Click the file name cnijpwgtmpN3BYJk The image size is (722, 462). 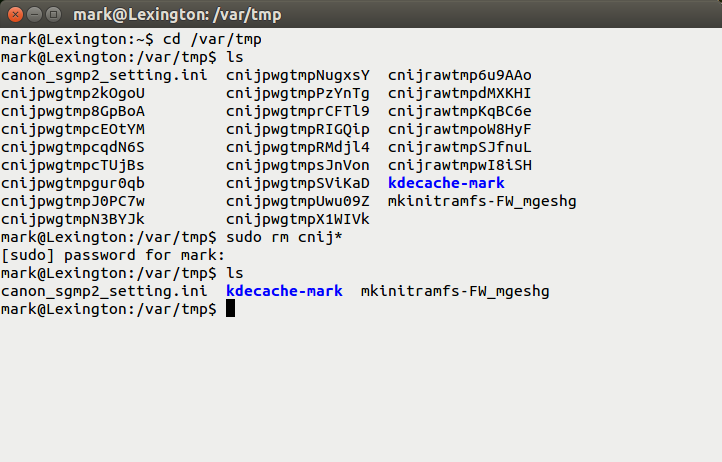tap(73, 219)
